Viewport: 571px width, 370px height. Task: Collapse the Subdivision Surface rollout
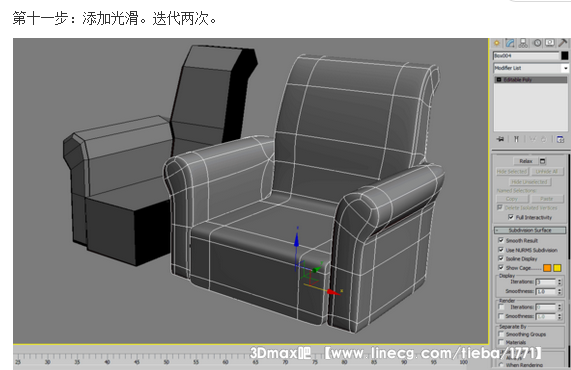pos(530,230)
